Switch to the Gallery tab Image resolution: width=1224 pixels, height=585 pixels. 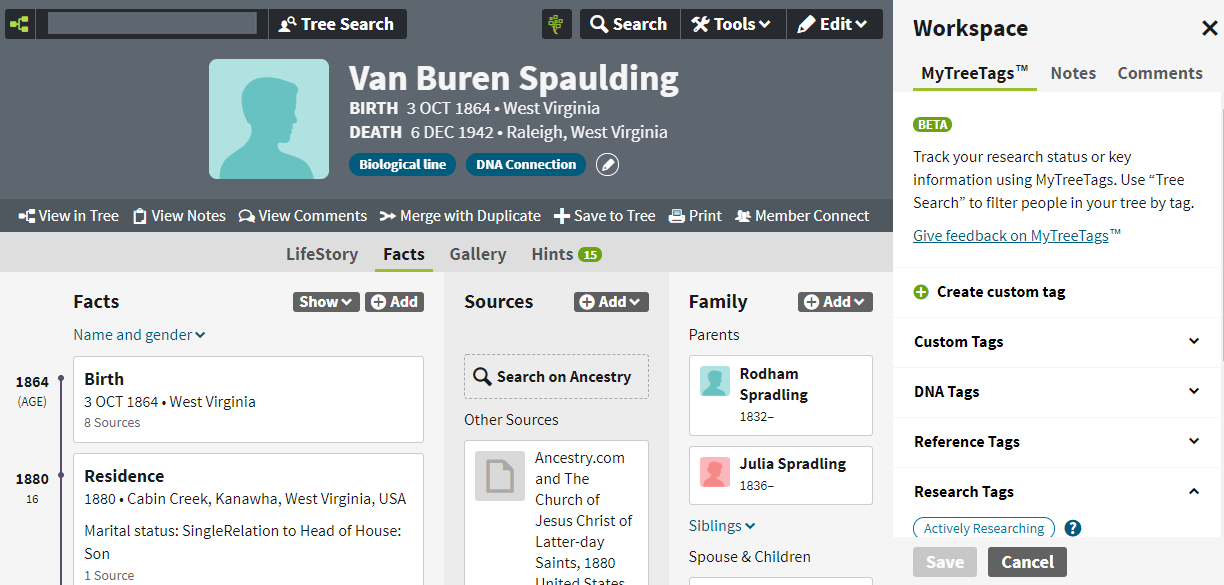478,254
